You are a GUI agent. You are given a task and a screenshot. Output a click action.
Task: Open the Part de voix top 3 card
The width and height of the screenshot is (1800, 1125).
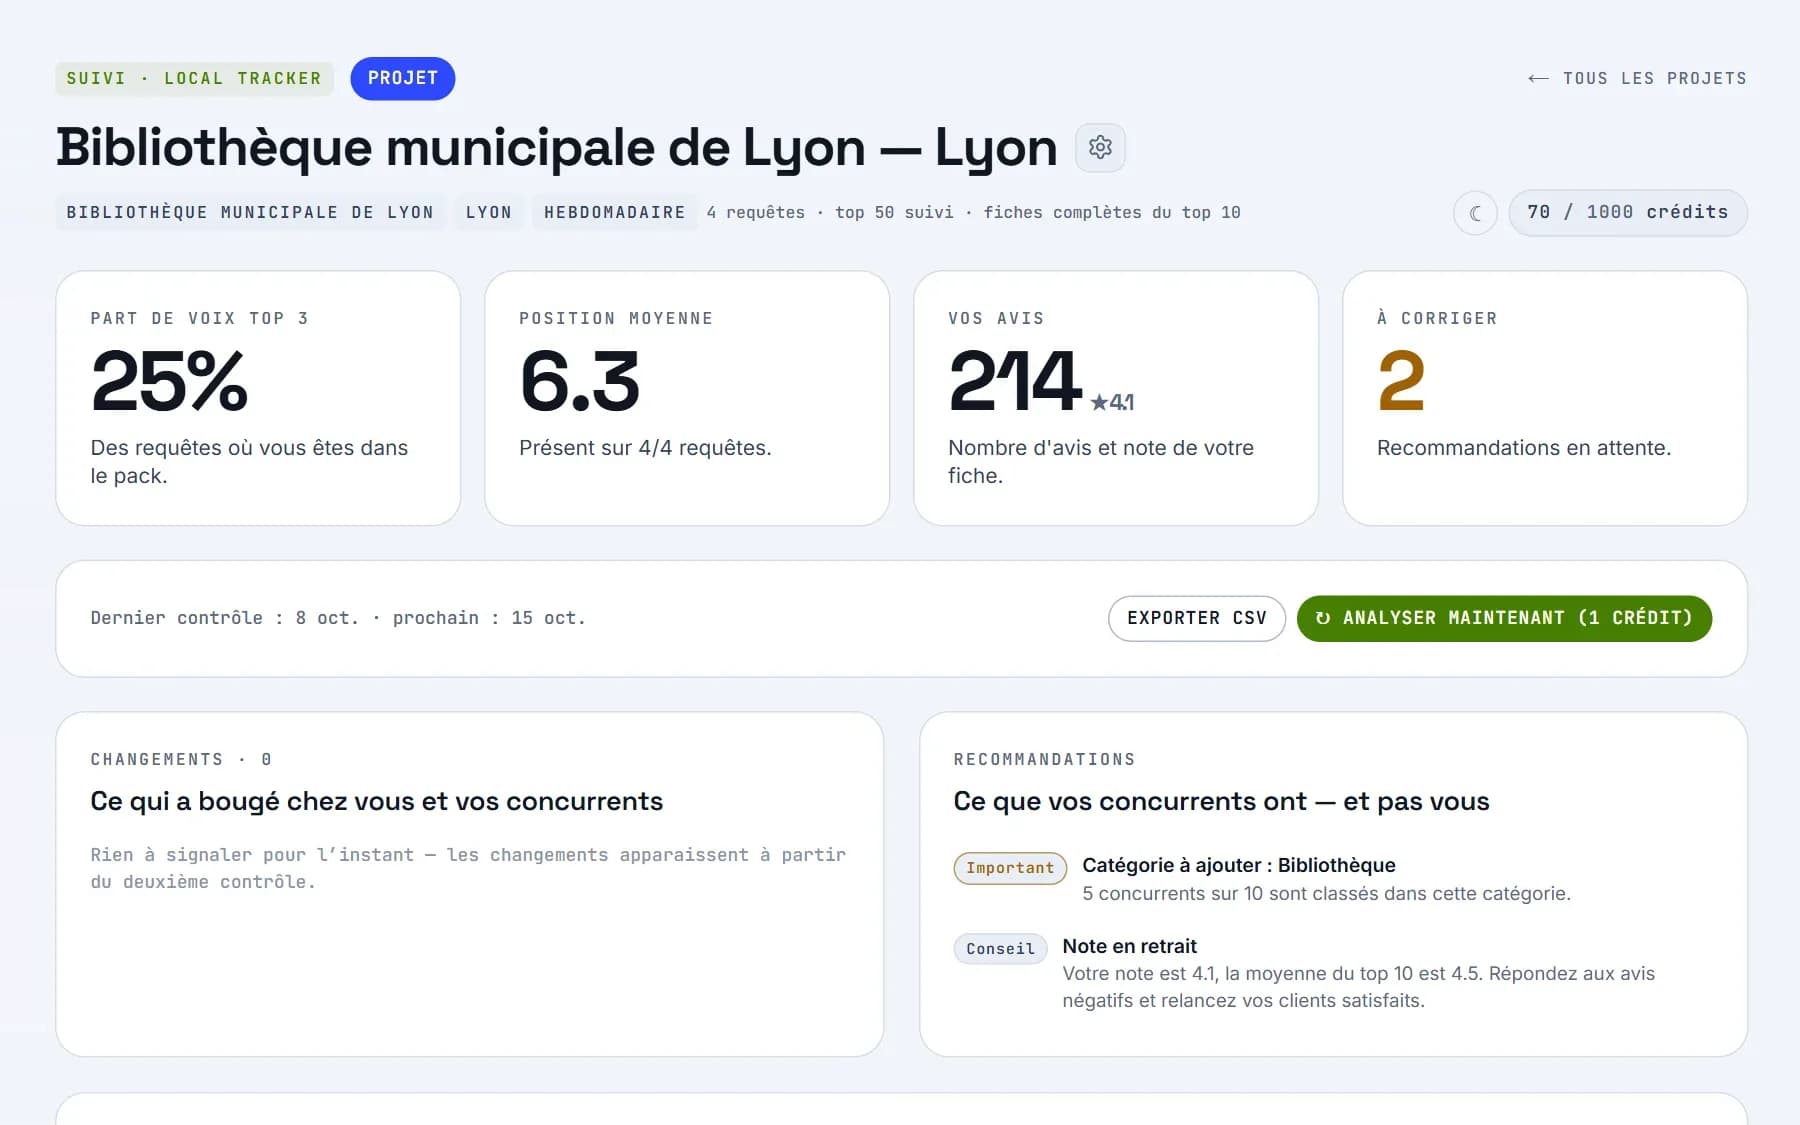[x=258, y=398]
